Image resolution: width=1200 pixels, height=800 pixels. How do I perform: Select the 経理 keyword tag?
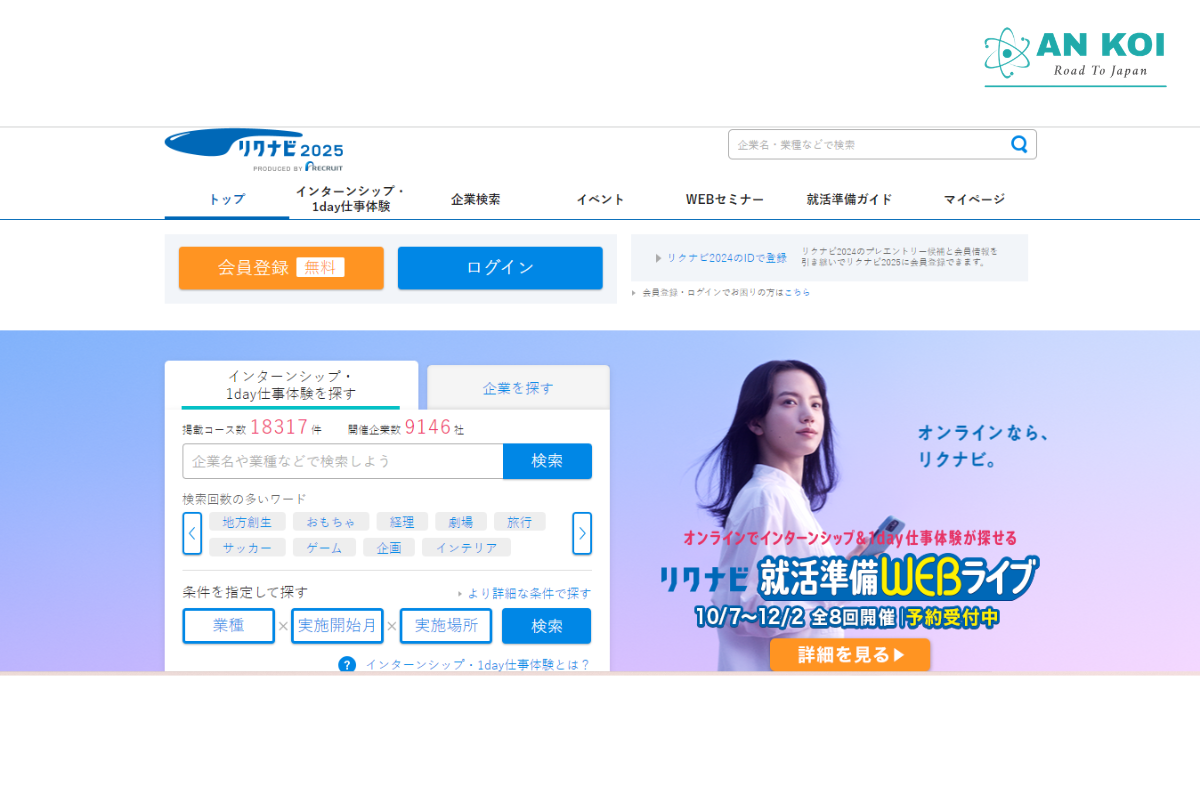point(402,522)
